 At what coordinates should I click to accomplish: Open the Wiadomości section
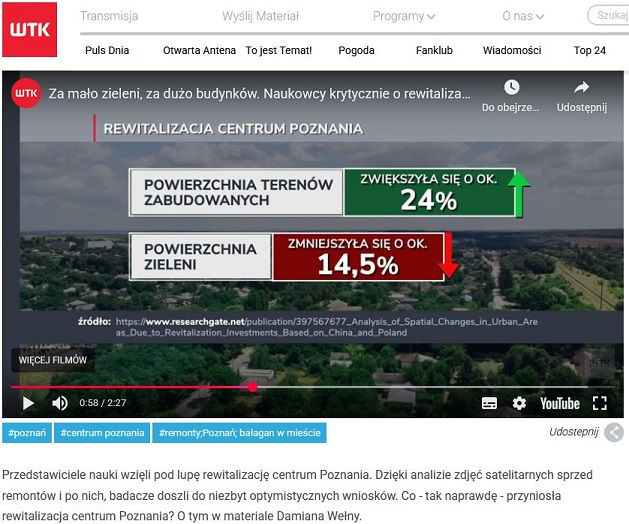point(512,50)
